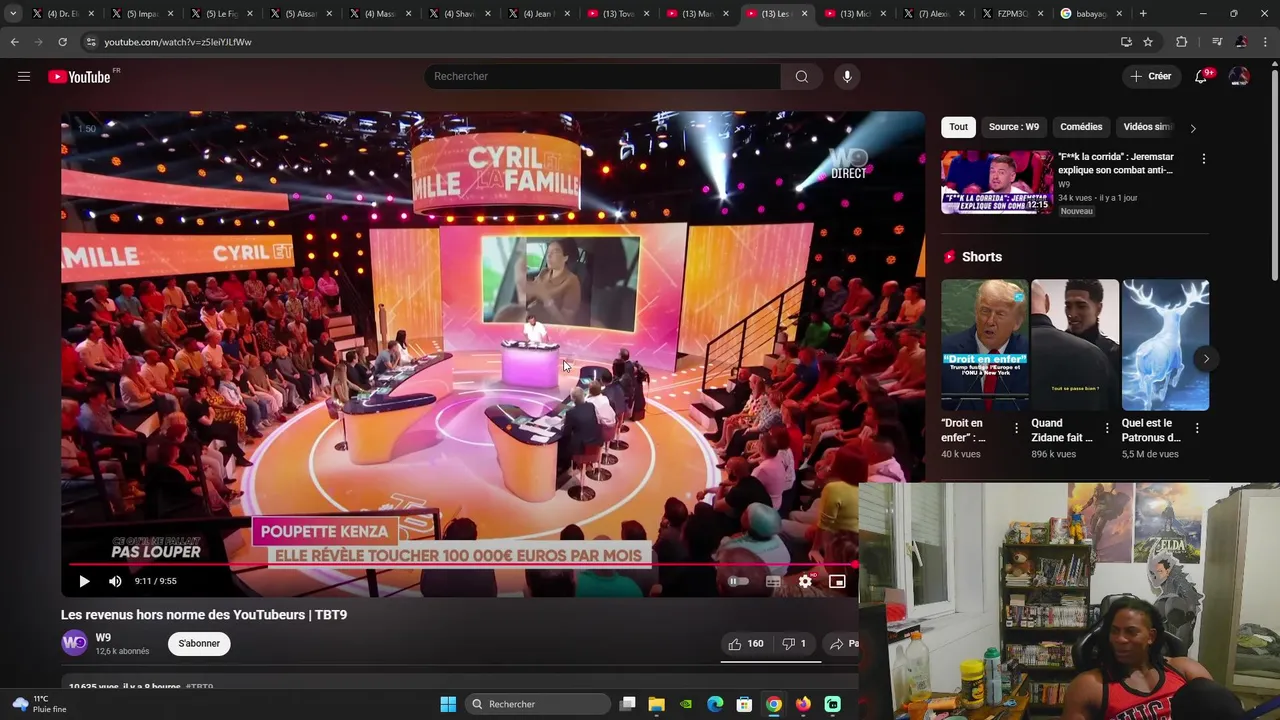Image resolution: width=1280 pixels, height=720 pixels.
Task: Open Microsoft Edge from the taskbar
Action: pos(715,704)
